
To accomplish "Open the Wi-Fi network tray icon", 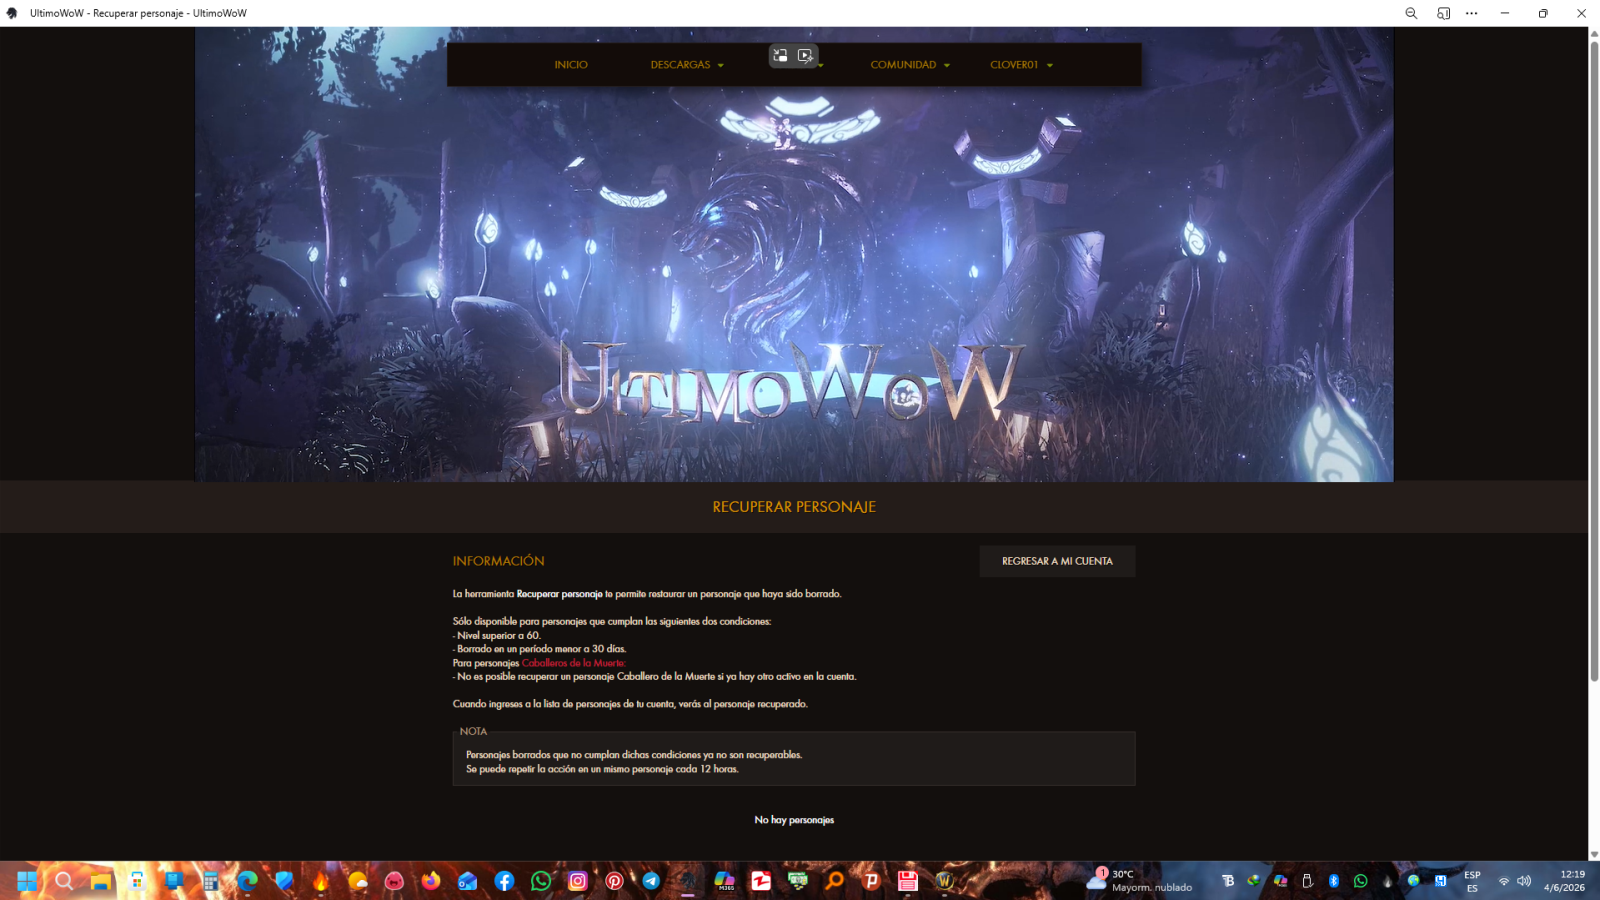I will [x=1503, y=881].
